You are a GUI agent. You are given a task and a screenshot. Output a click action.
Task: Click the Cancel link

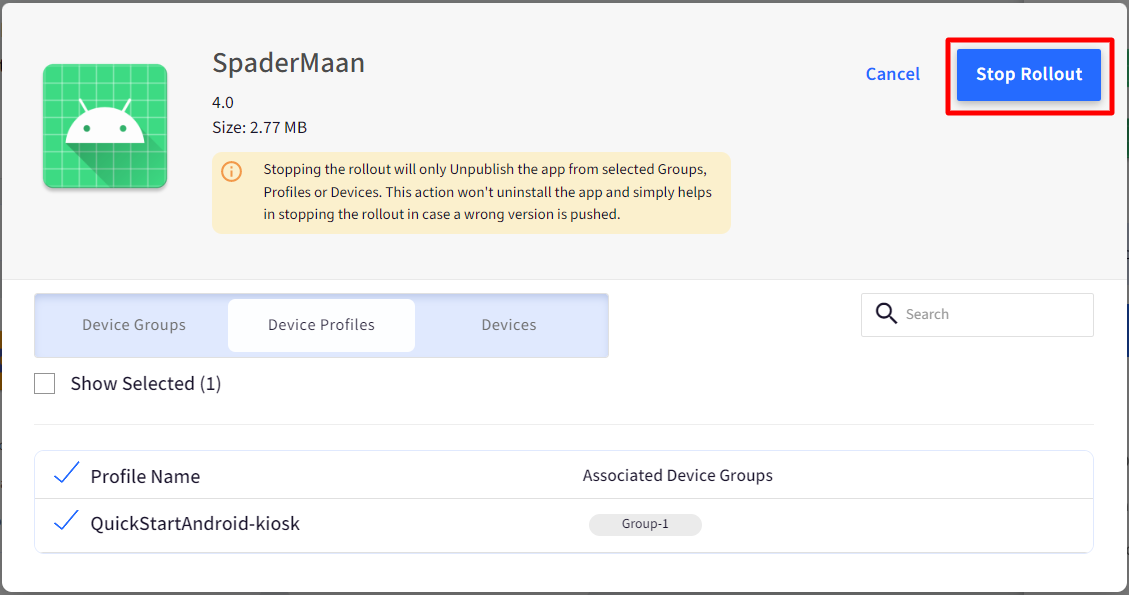tap(893, 74)
